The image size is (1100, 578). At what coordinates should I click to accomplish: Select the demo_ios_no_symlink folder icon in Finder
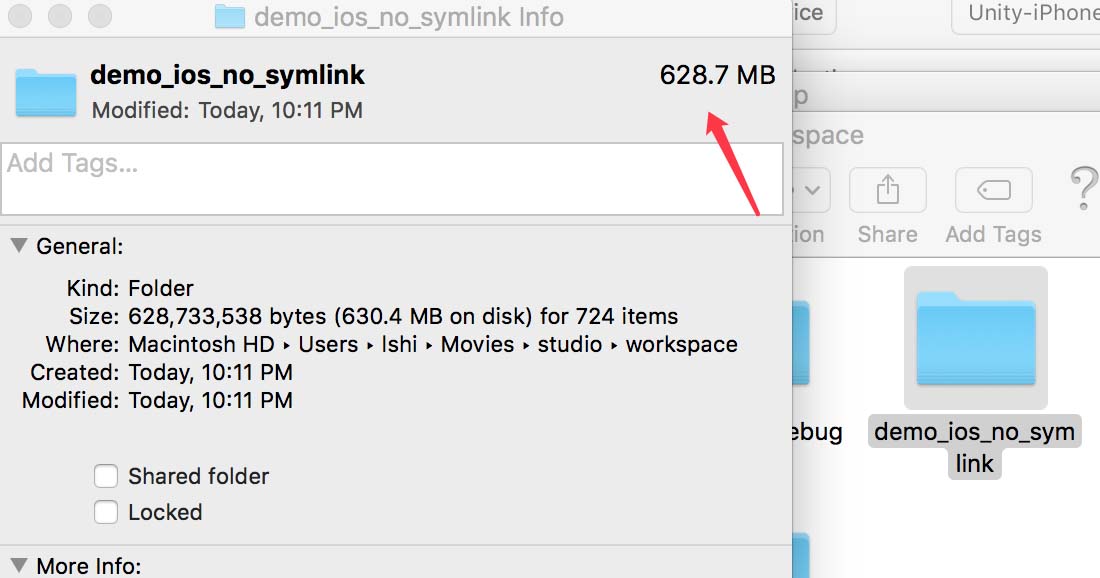coord(975,337)
